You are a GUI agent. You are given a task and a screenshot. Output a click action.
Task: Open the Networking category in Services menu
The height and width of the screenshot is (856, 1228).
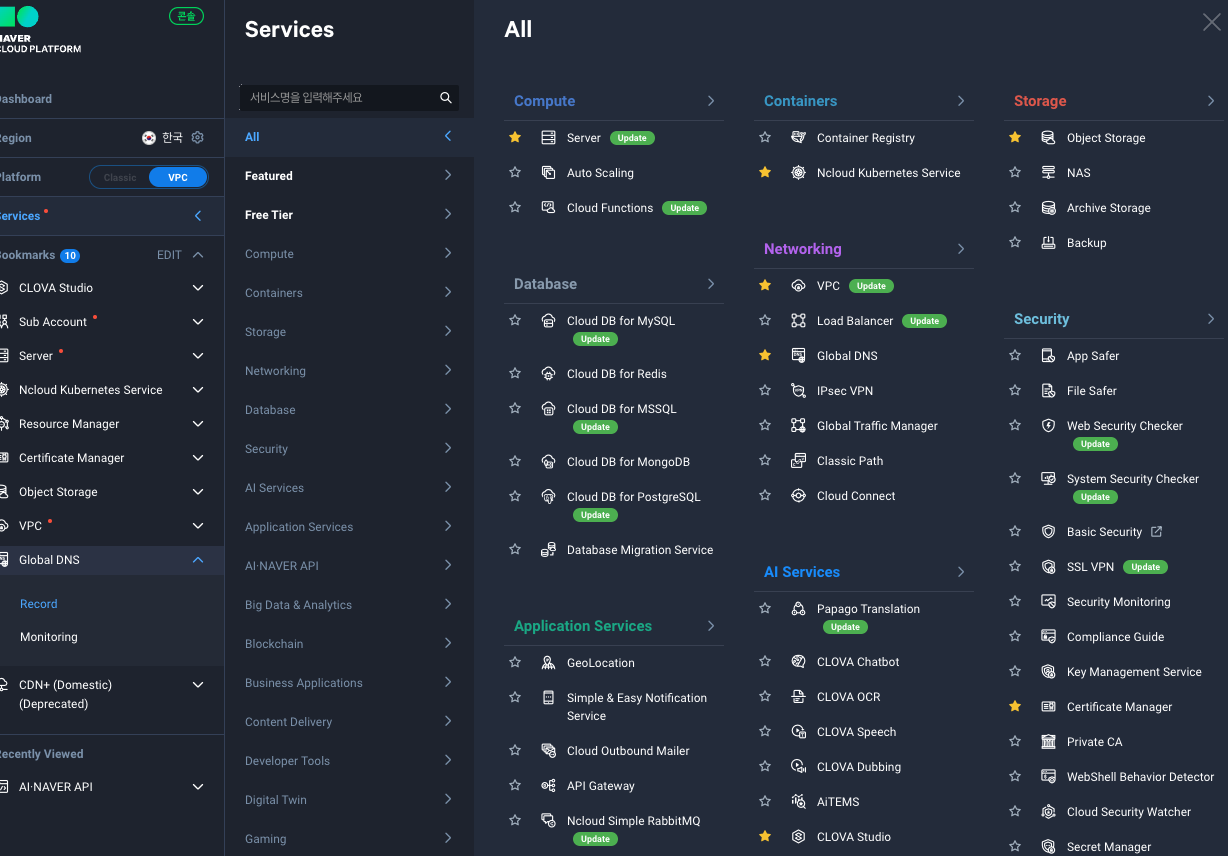click(x=349, y=371)
